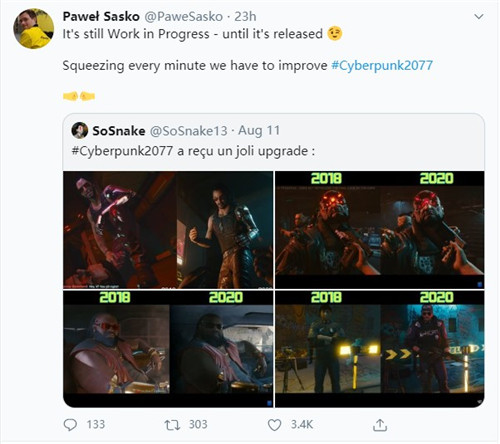The image size is (500, 444).
Task: View the Johnny Silverhand comparison image
Action: pyautogui.click(x=168, y=230)
